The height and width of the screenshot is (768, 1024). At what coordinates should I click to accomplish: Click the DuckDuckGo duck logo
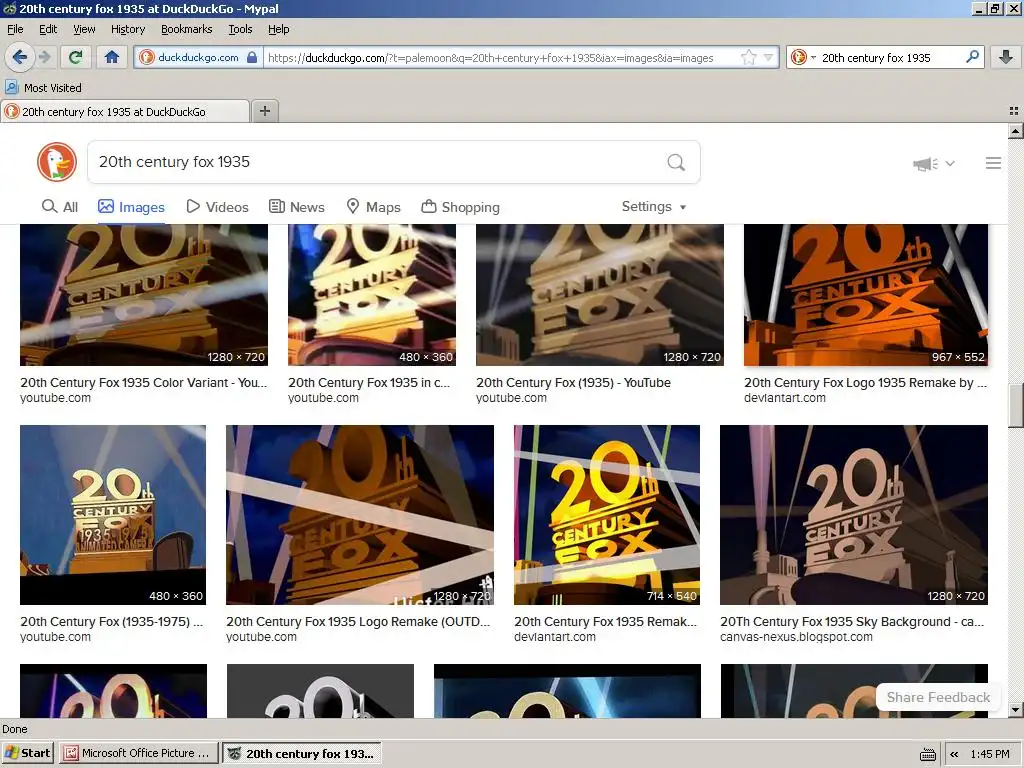[x=57, y=162]
